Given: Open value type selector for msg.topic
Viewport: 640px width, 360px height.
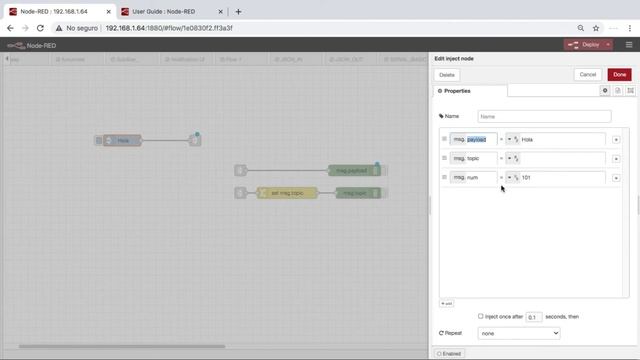Looking at the screenshot, I should point(513,158).
